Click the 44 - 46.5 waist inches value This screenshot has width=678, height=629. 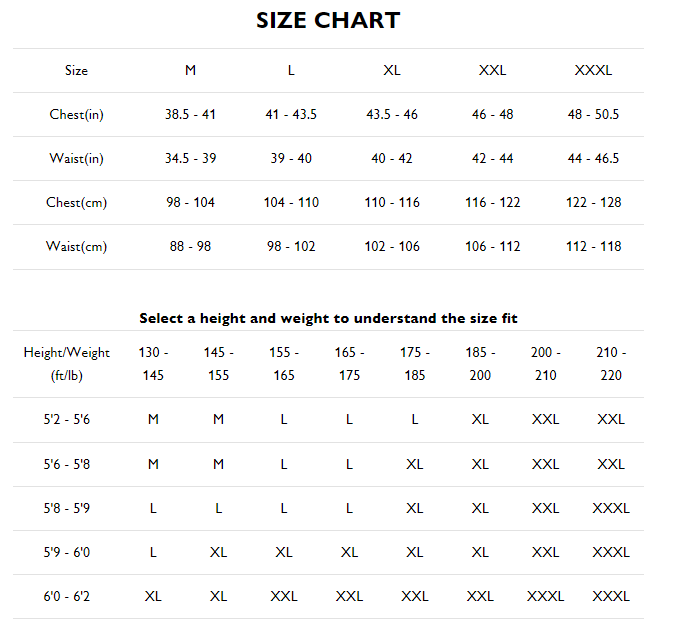point(593,159)
